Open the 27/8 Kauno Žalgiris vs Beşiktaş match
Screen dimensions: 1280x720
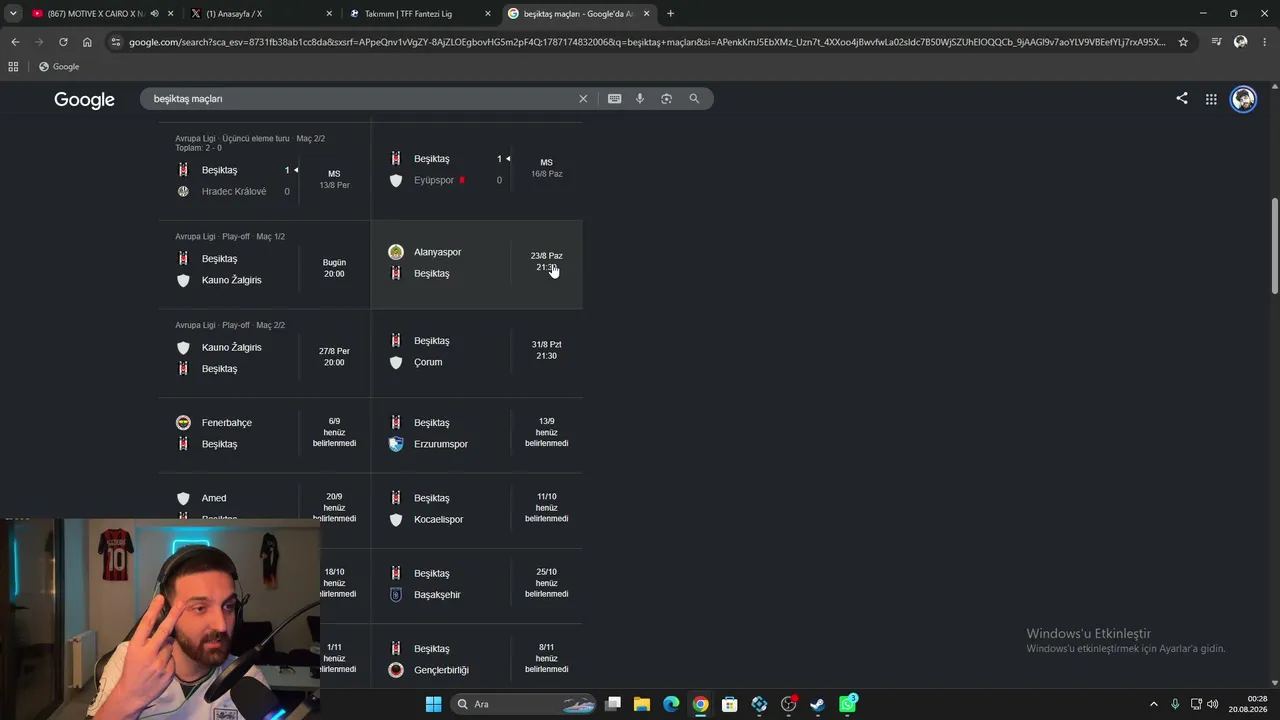coord(264,352)
